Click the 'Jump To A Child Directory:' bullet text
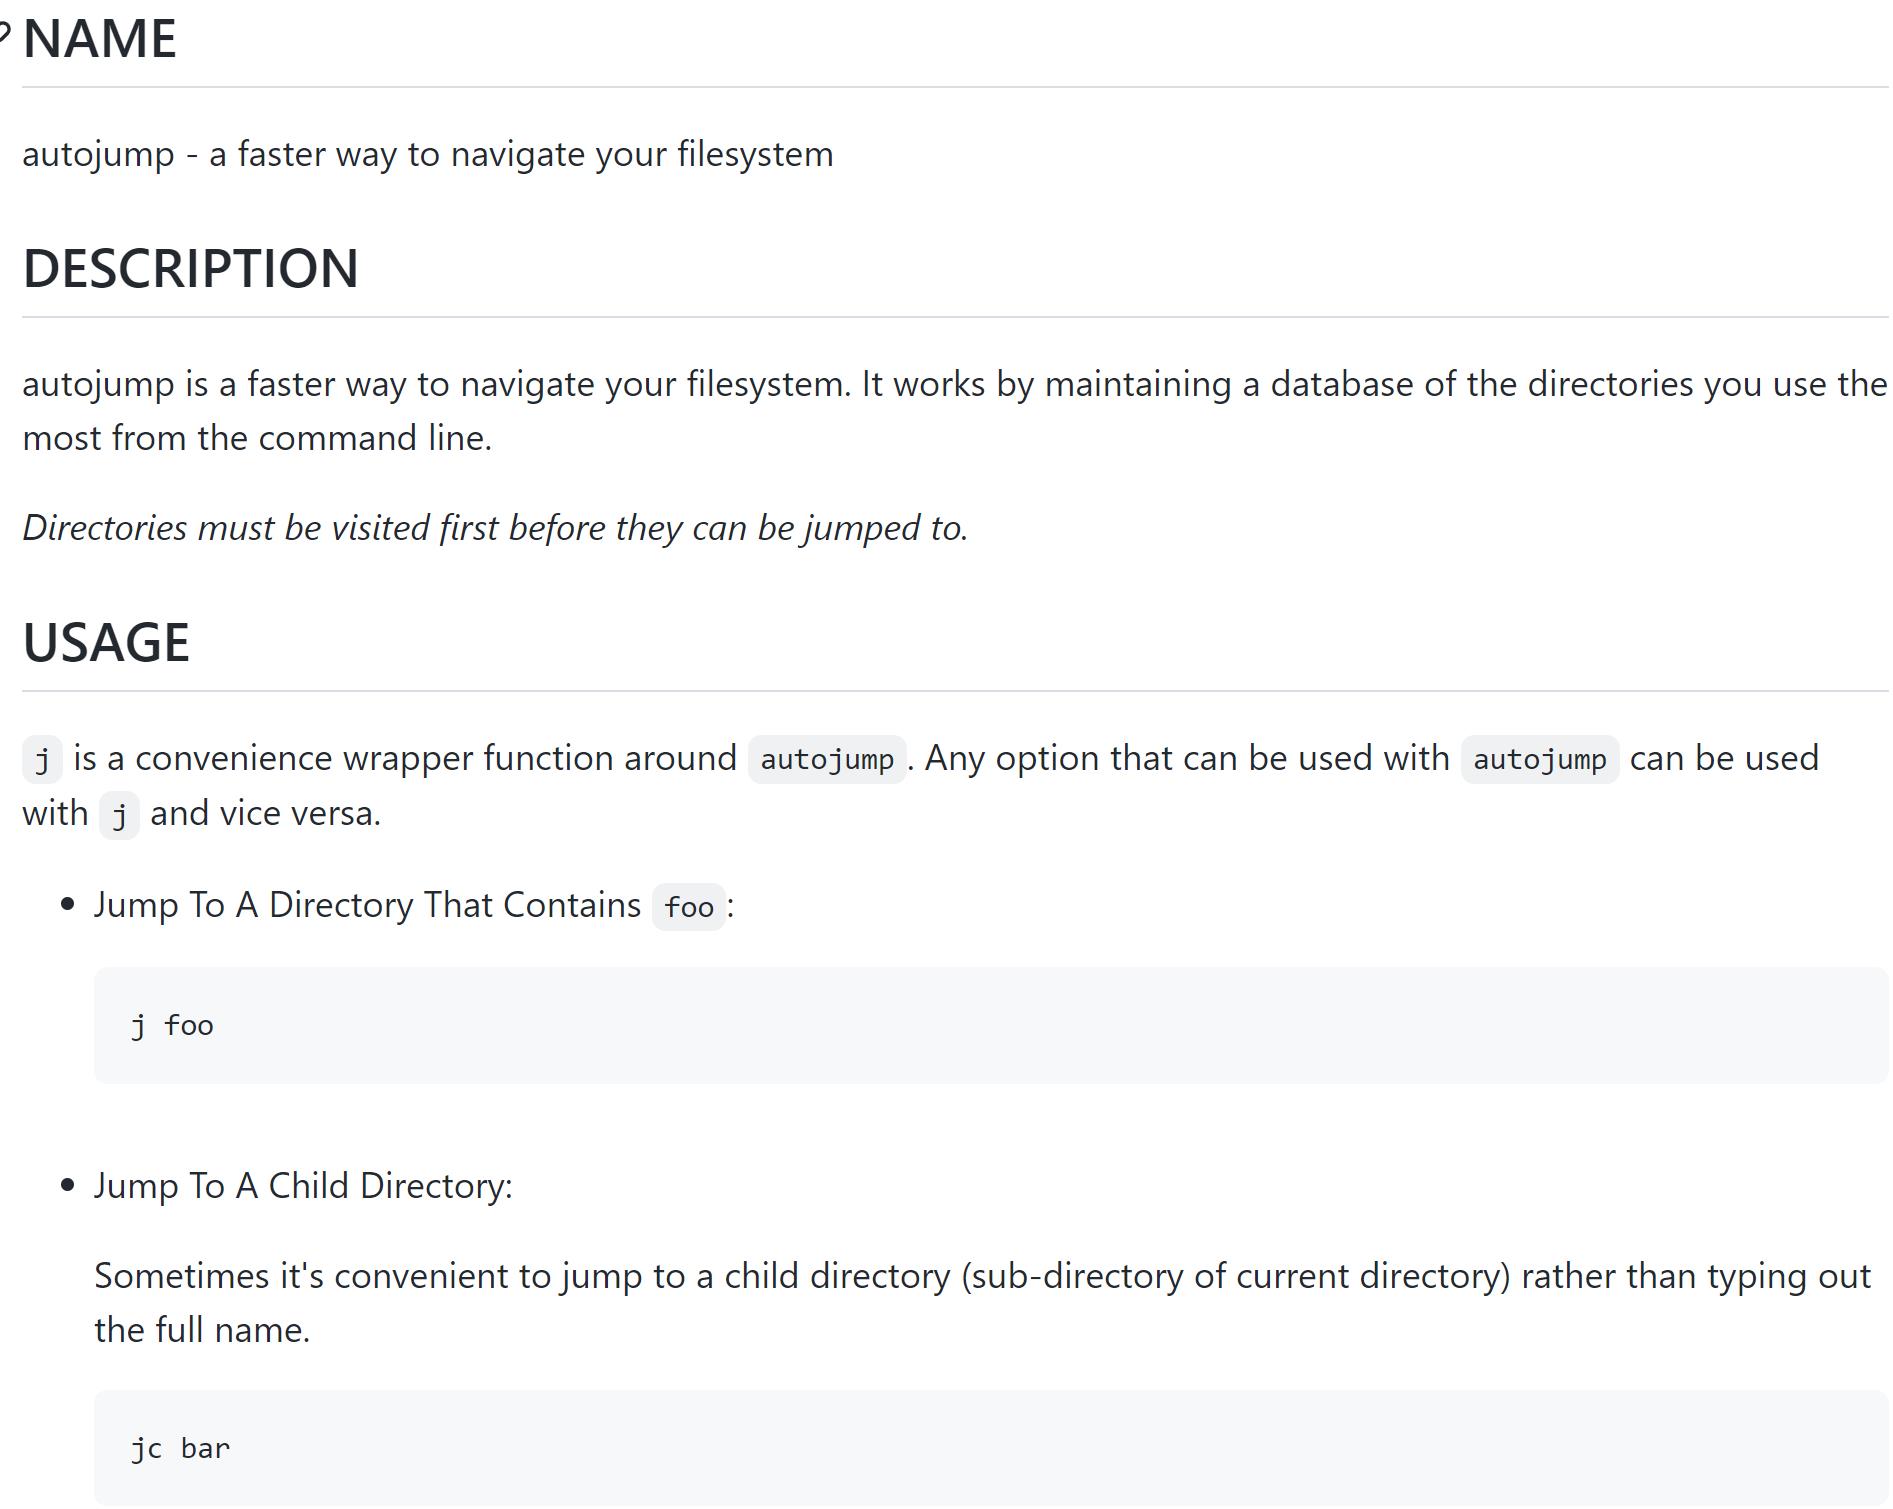The image size is (1893, 1509). click(x=303, y=1187)
